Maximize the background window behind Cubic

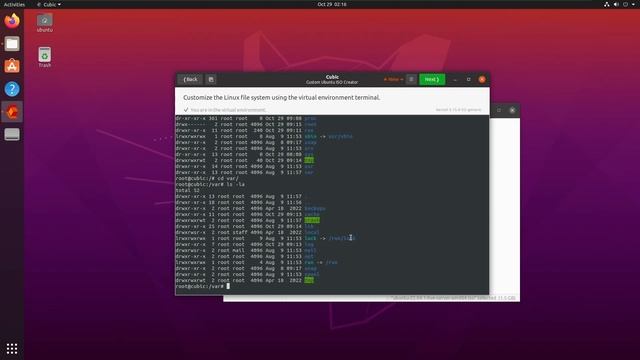[499, 110]
